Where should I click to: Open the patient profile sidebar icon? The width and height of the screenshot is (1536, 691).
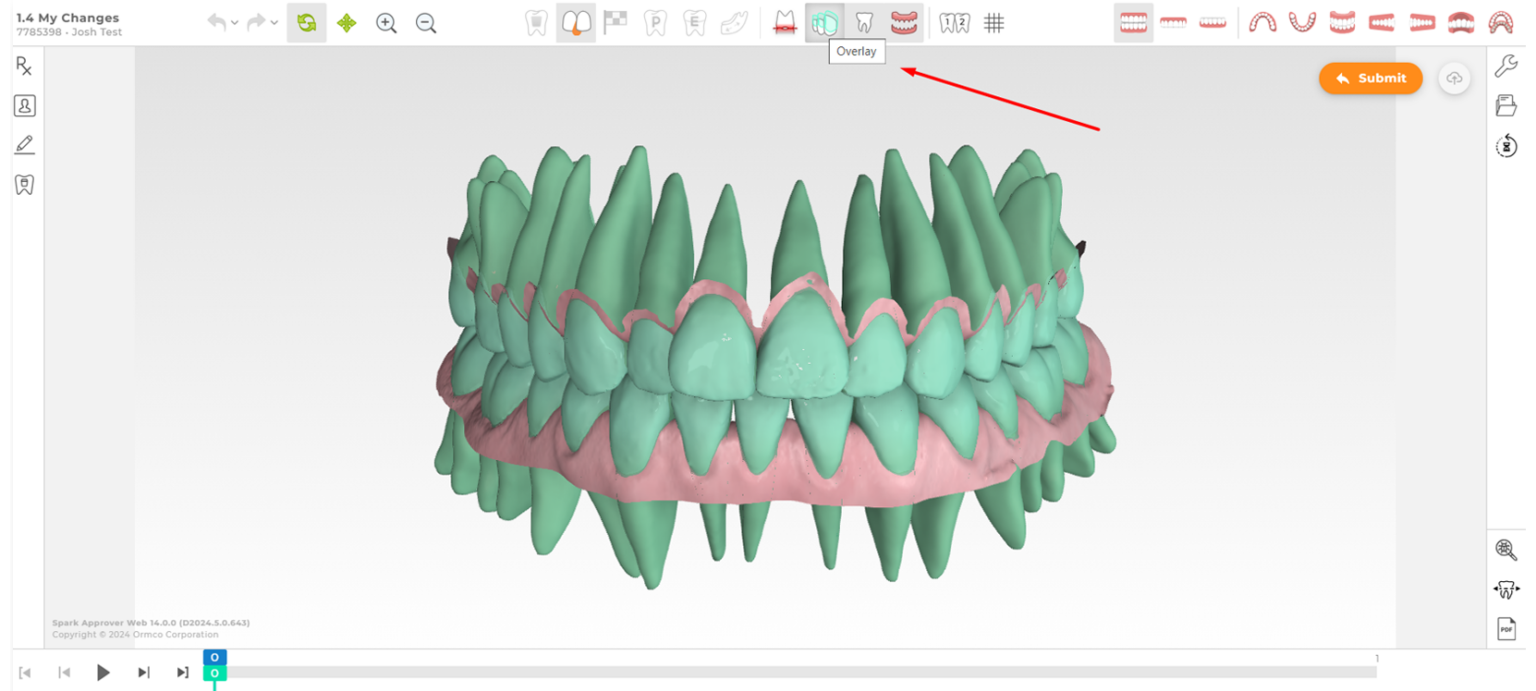24,105
